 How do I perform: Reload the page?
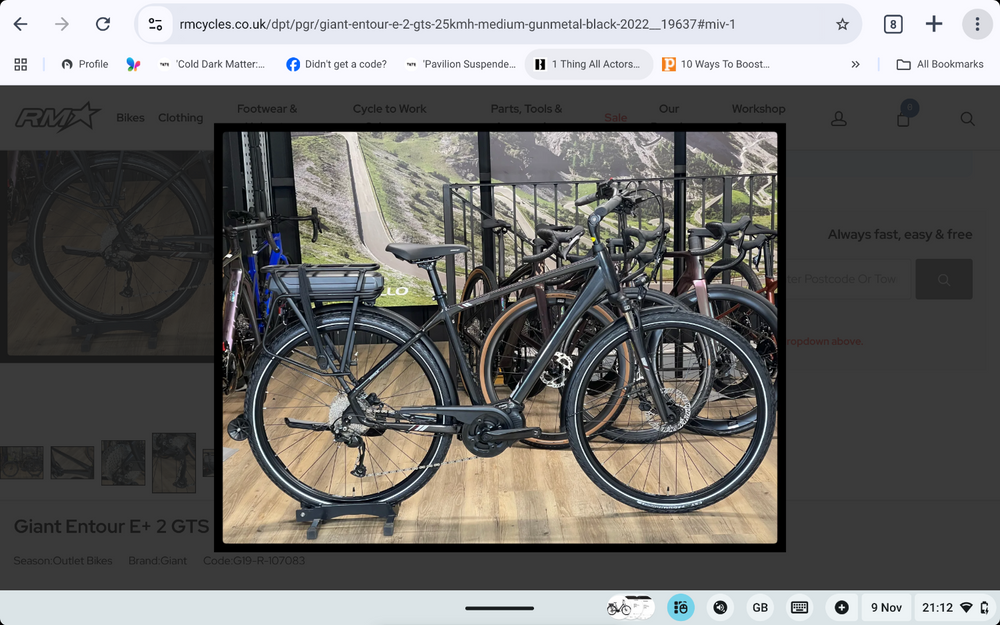tap(103, 23)
